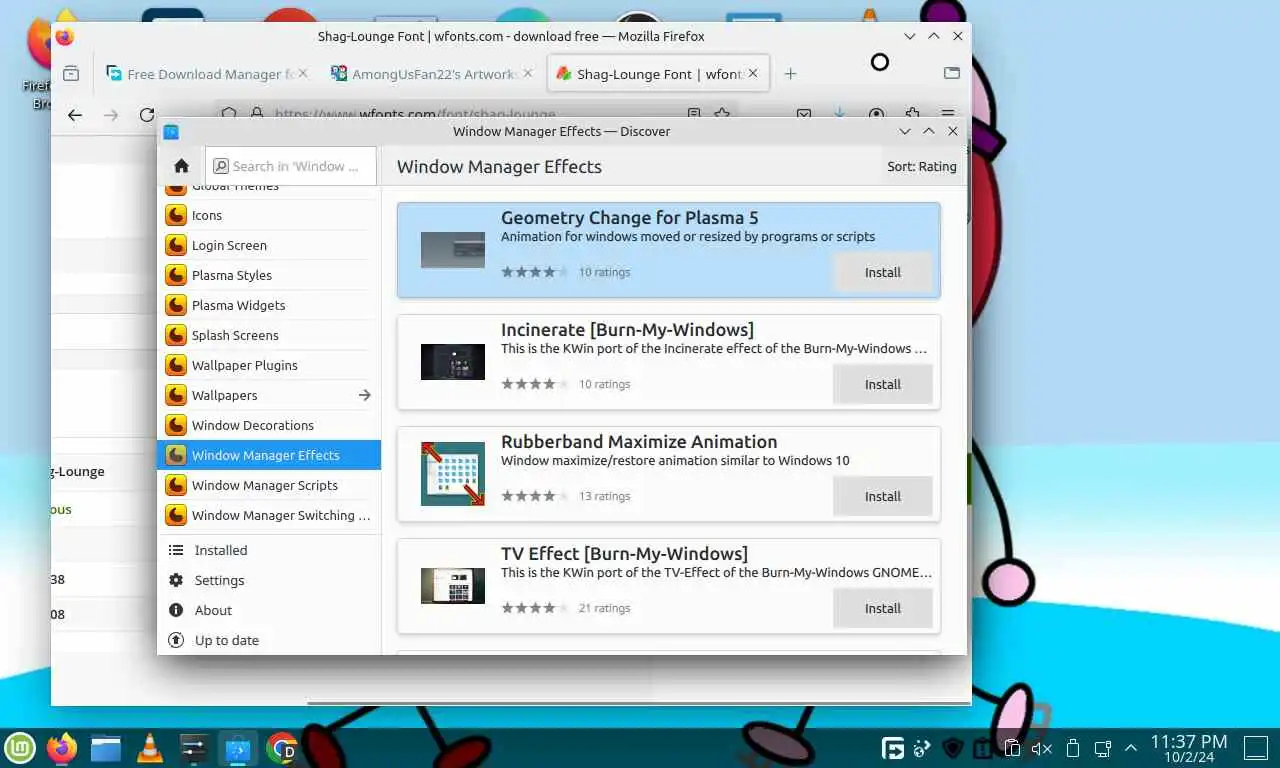Go back in Firefox
Screen dimensions: 1280x768
click(75, 115)
